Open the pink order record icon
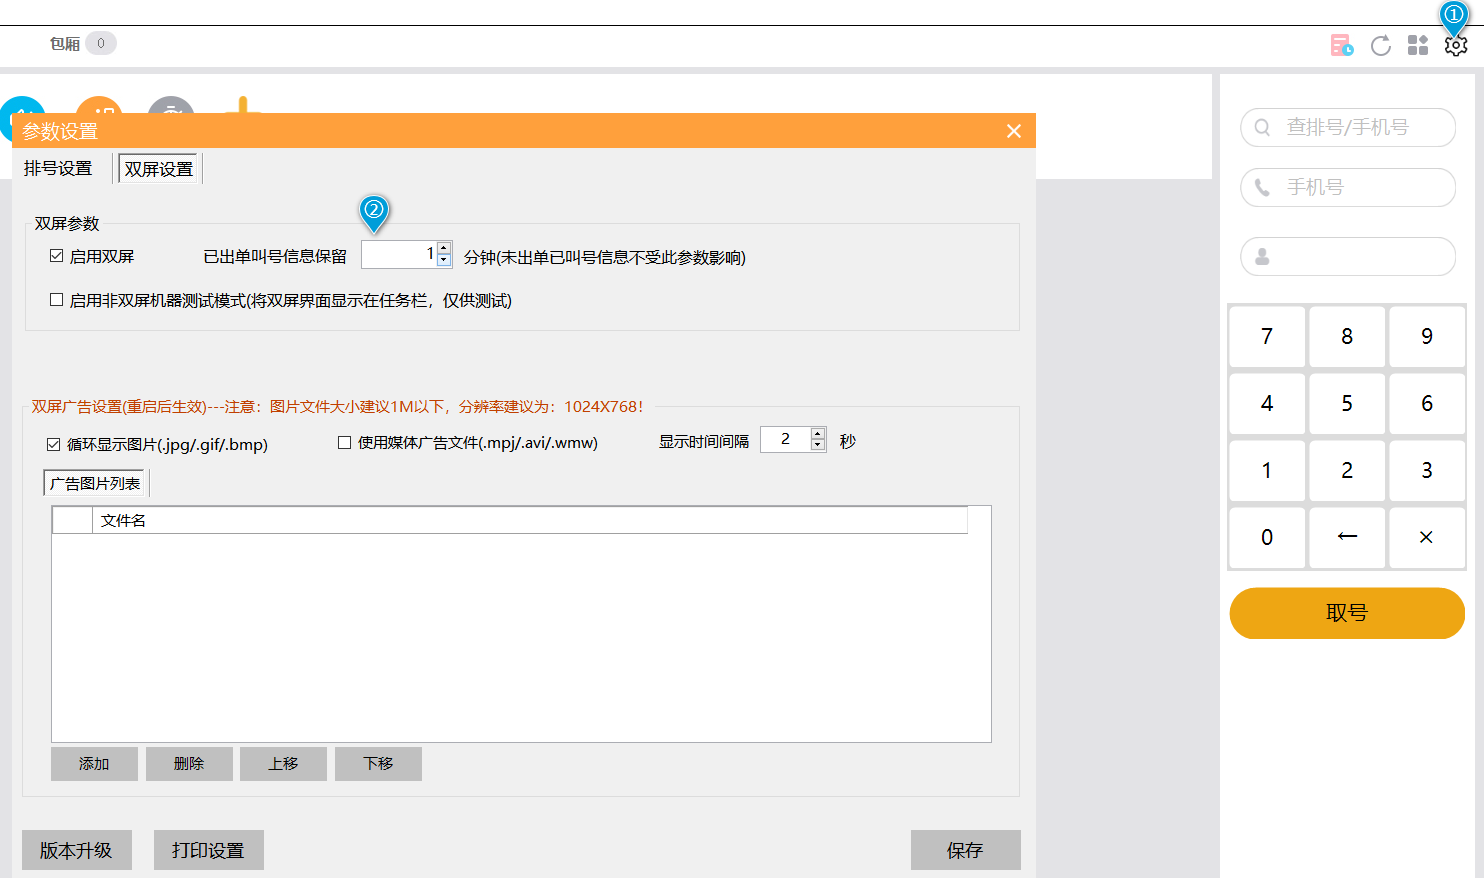Image resolution: width=1484 pixels, height=878 pixels. tap(1341, 46)
